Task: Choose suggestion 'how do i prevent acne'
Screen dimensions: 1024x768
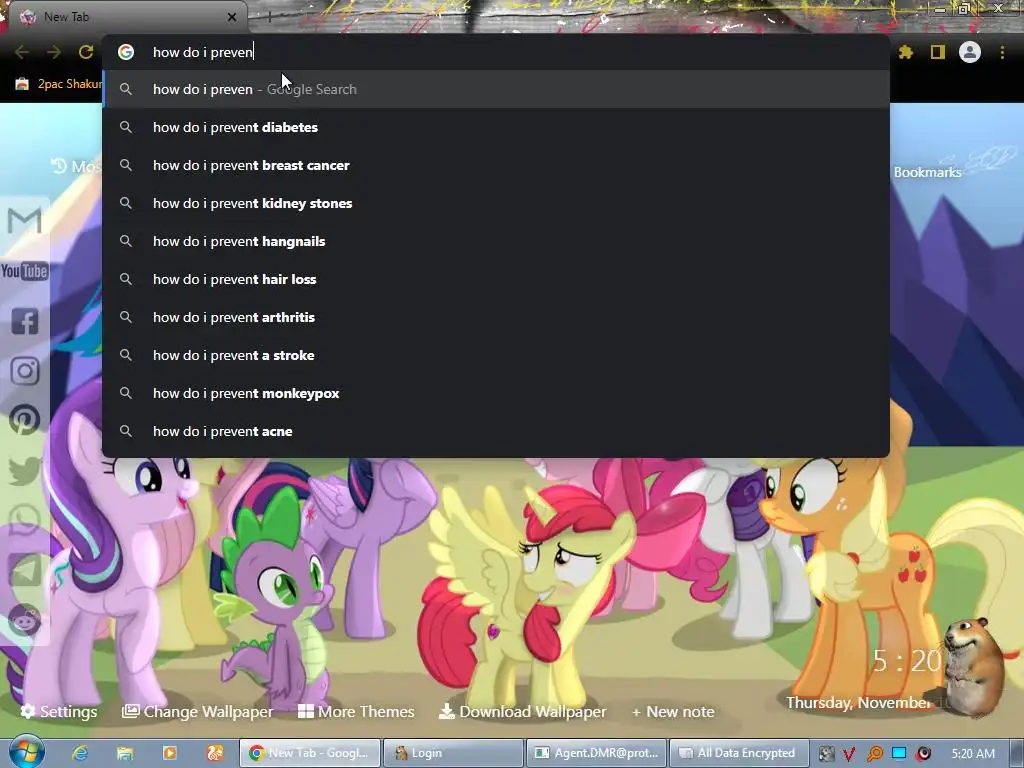Action: tap(496, 431)
